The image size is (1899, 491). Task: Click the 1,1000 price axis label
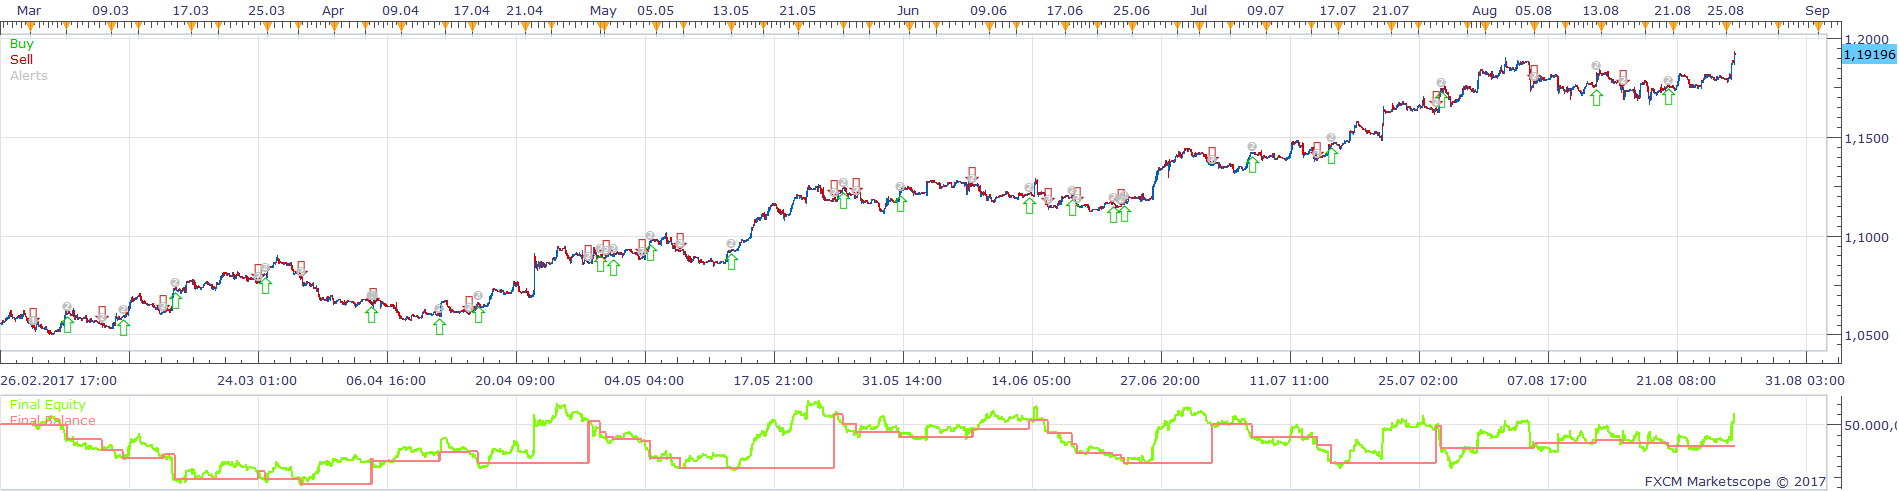pos(1867,238)
